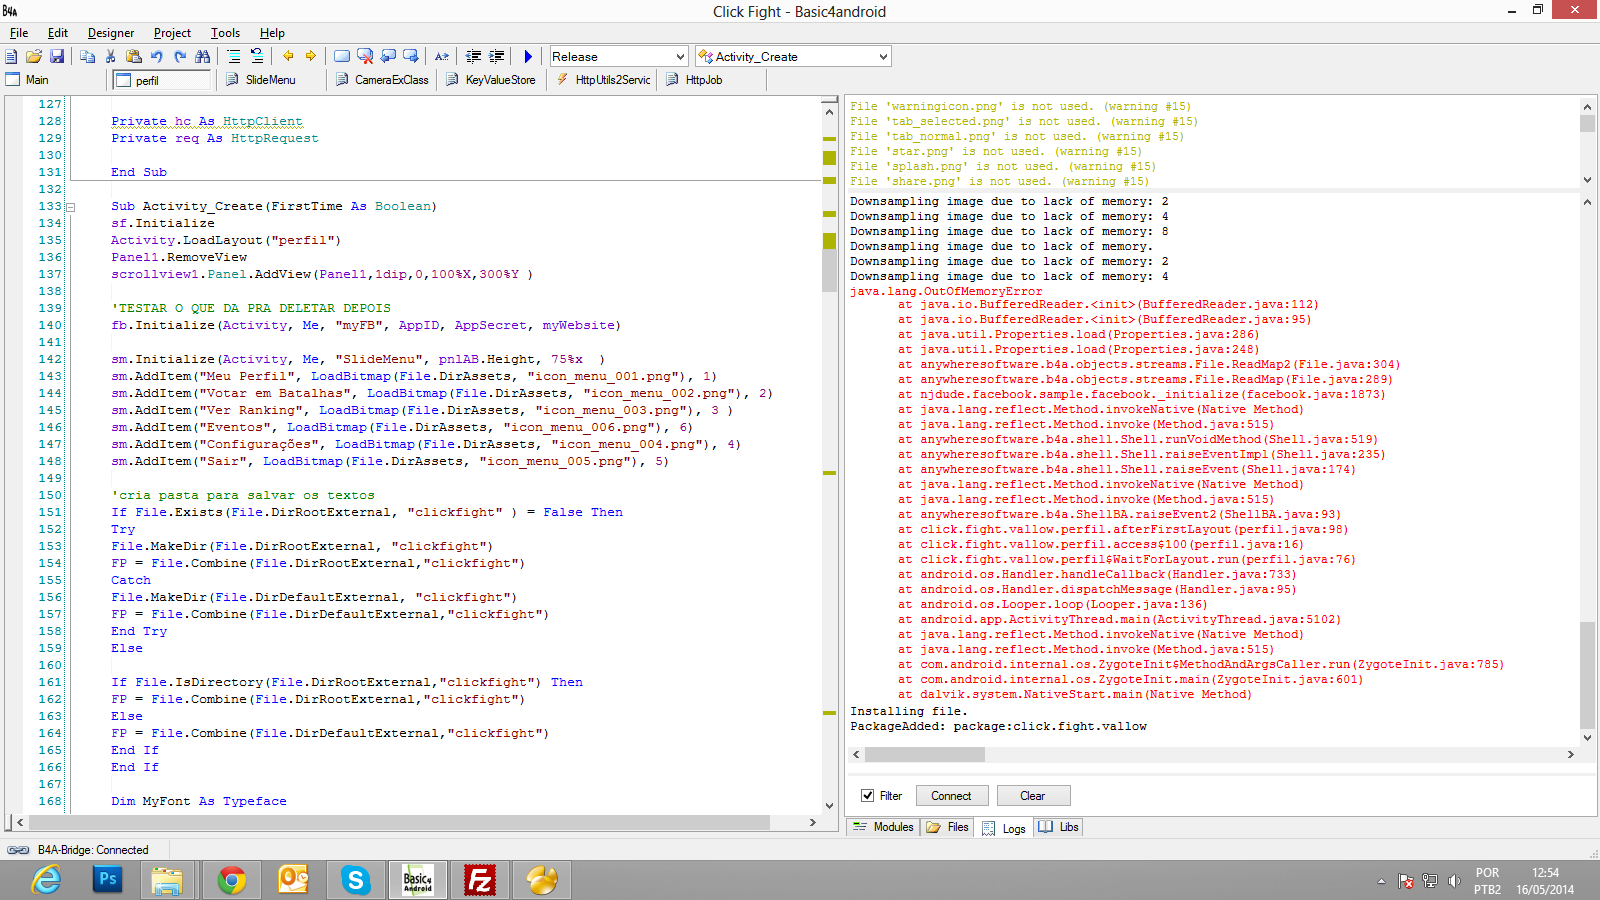Open the Designer menu
Screen dimensions: 1600x900
[x=110, y=33]
